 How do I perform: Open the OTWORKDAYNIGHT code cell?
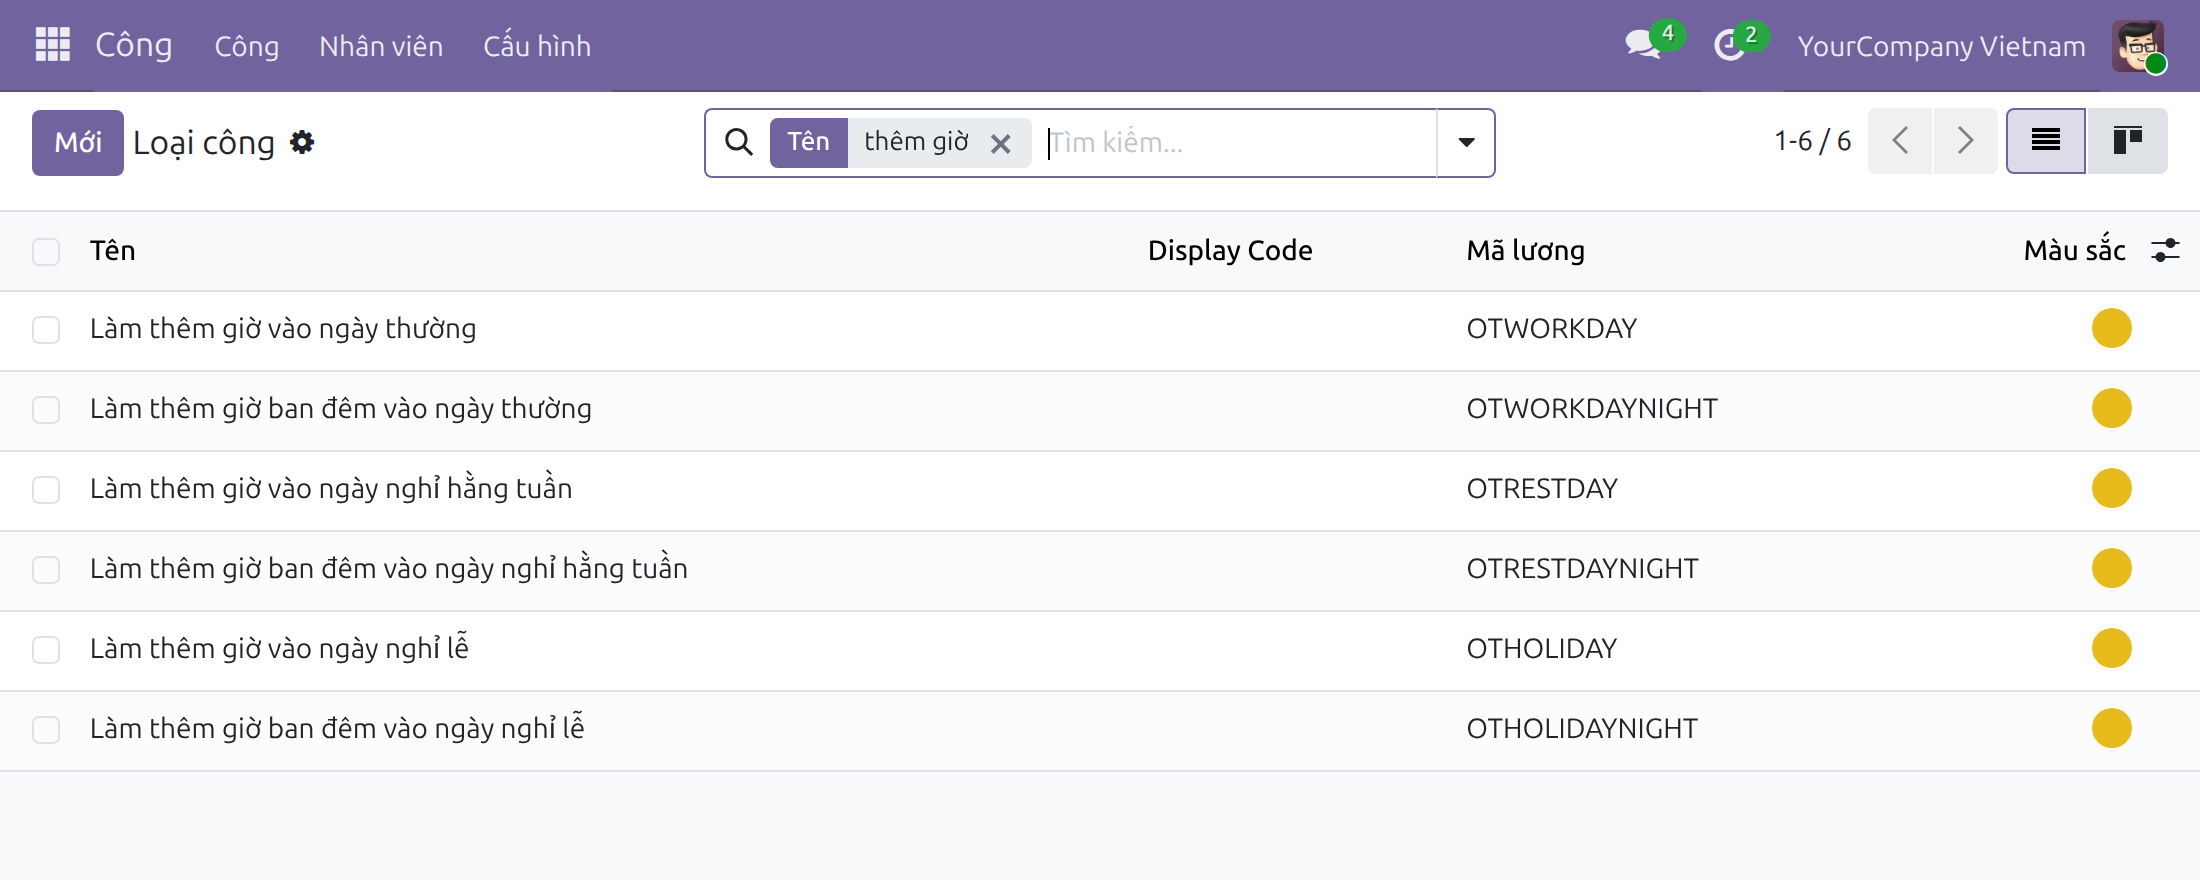[1592, 409]
